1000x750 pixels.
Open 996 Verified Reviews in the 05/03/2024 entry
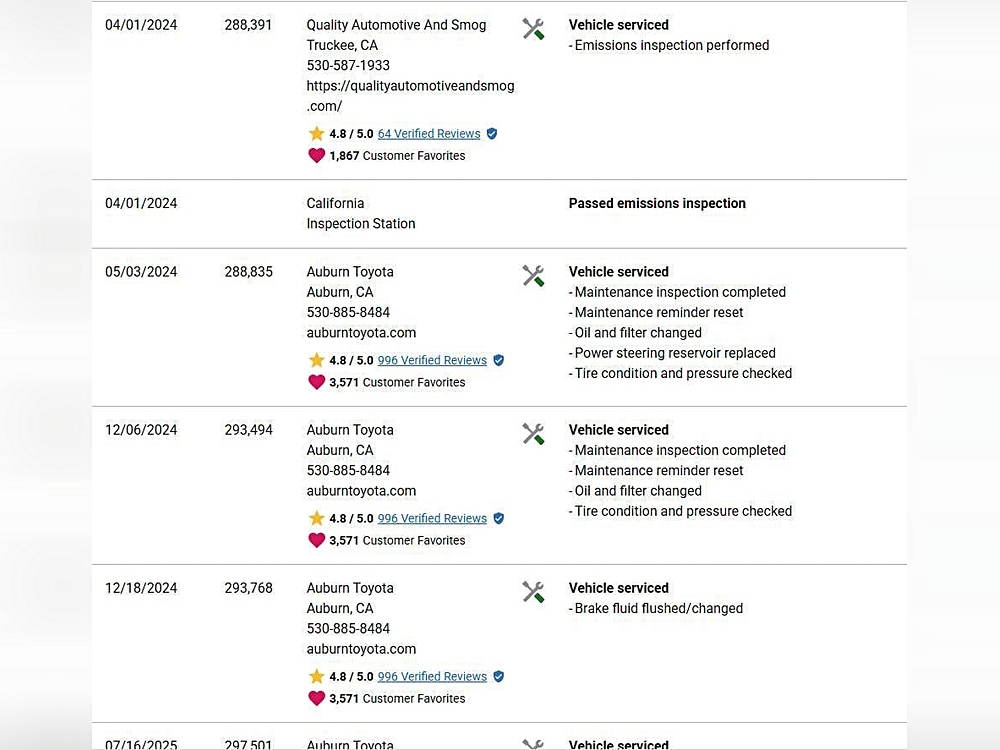[x=432, y=360]
